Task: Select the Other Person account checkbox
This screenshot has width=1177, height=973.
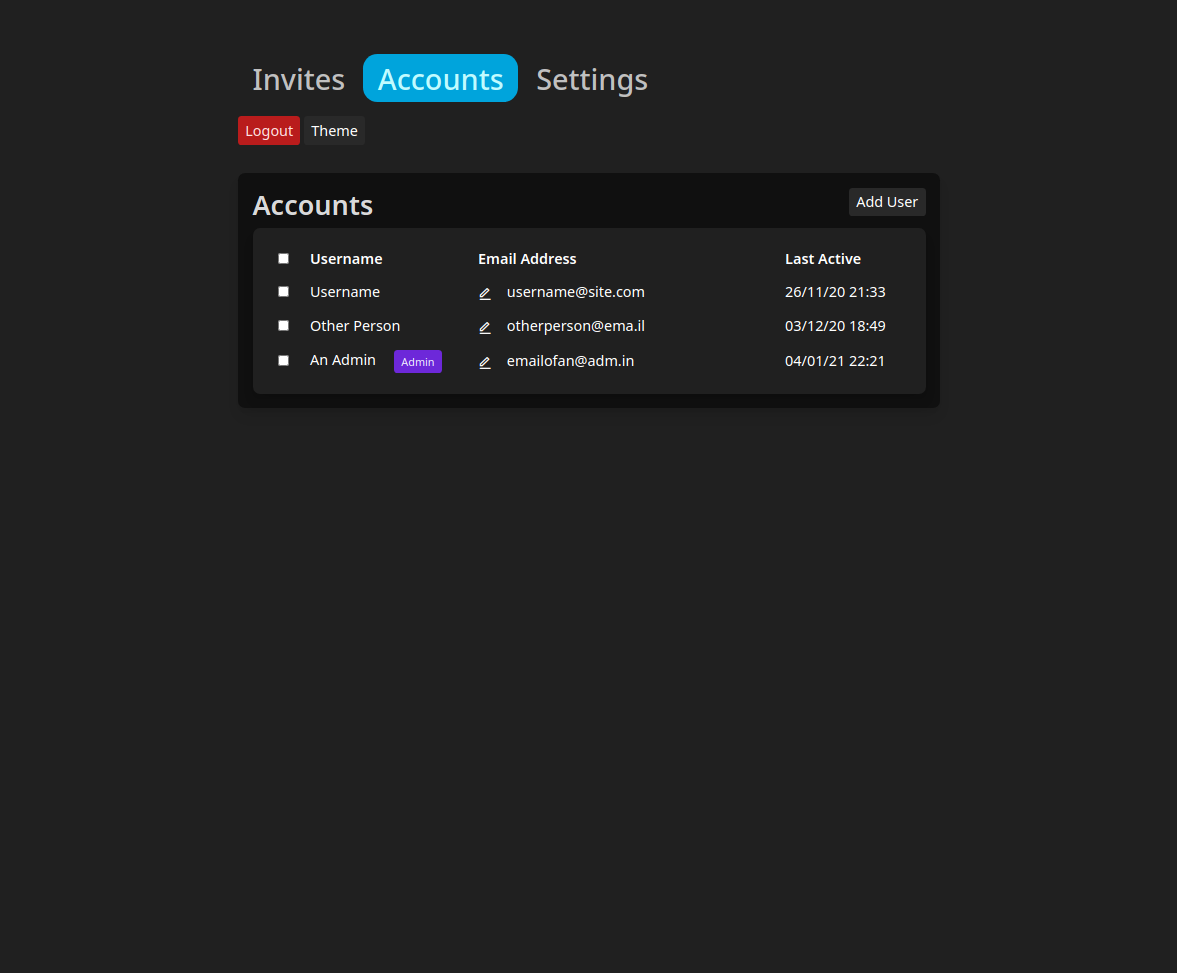Action: click(x=283, y=325)
